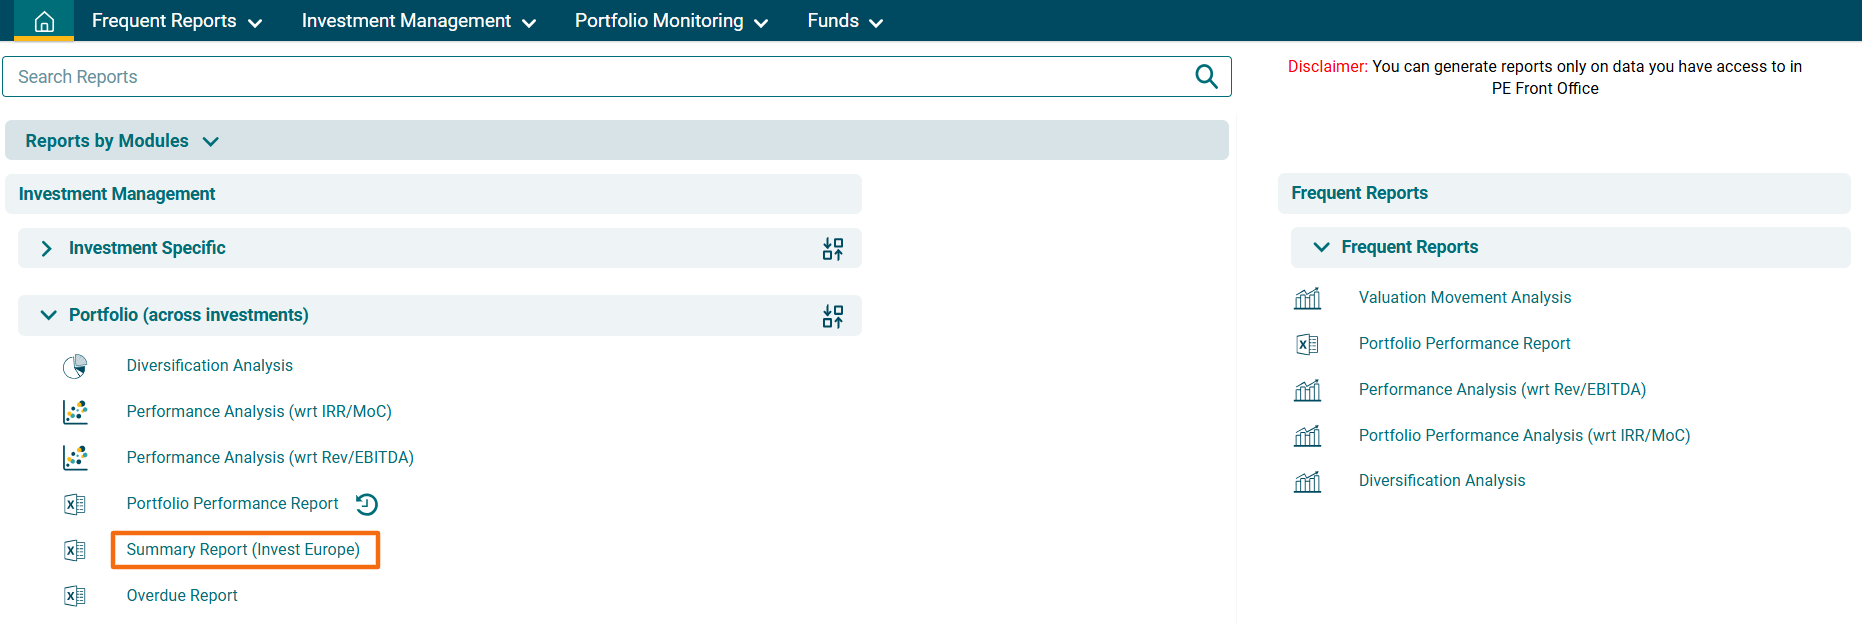The width and height of the screenshot is (1862, 623).
Task: Open the Investment Management menu
Action: [x=418, y=21]
